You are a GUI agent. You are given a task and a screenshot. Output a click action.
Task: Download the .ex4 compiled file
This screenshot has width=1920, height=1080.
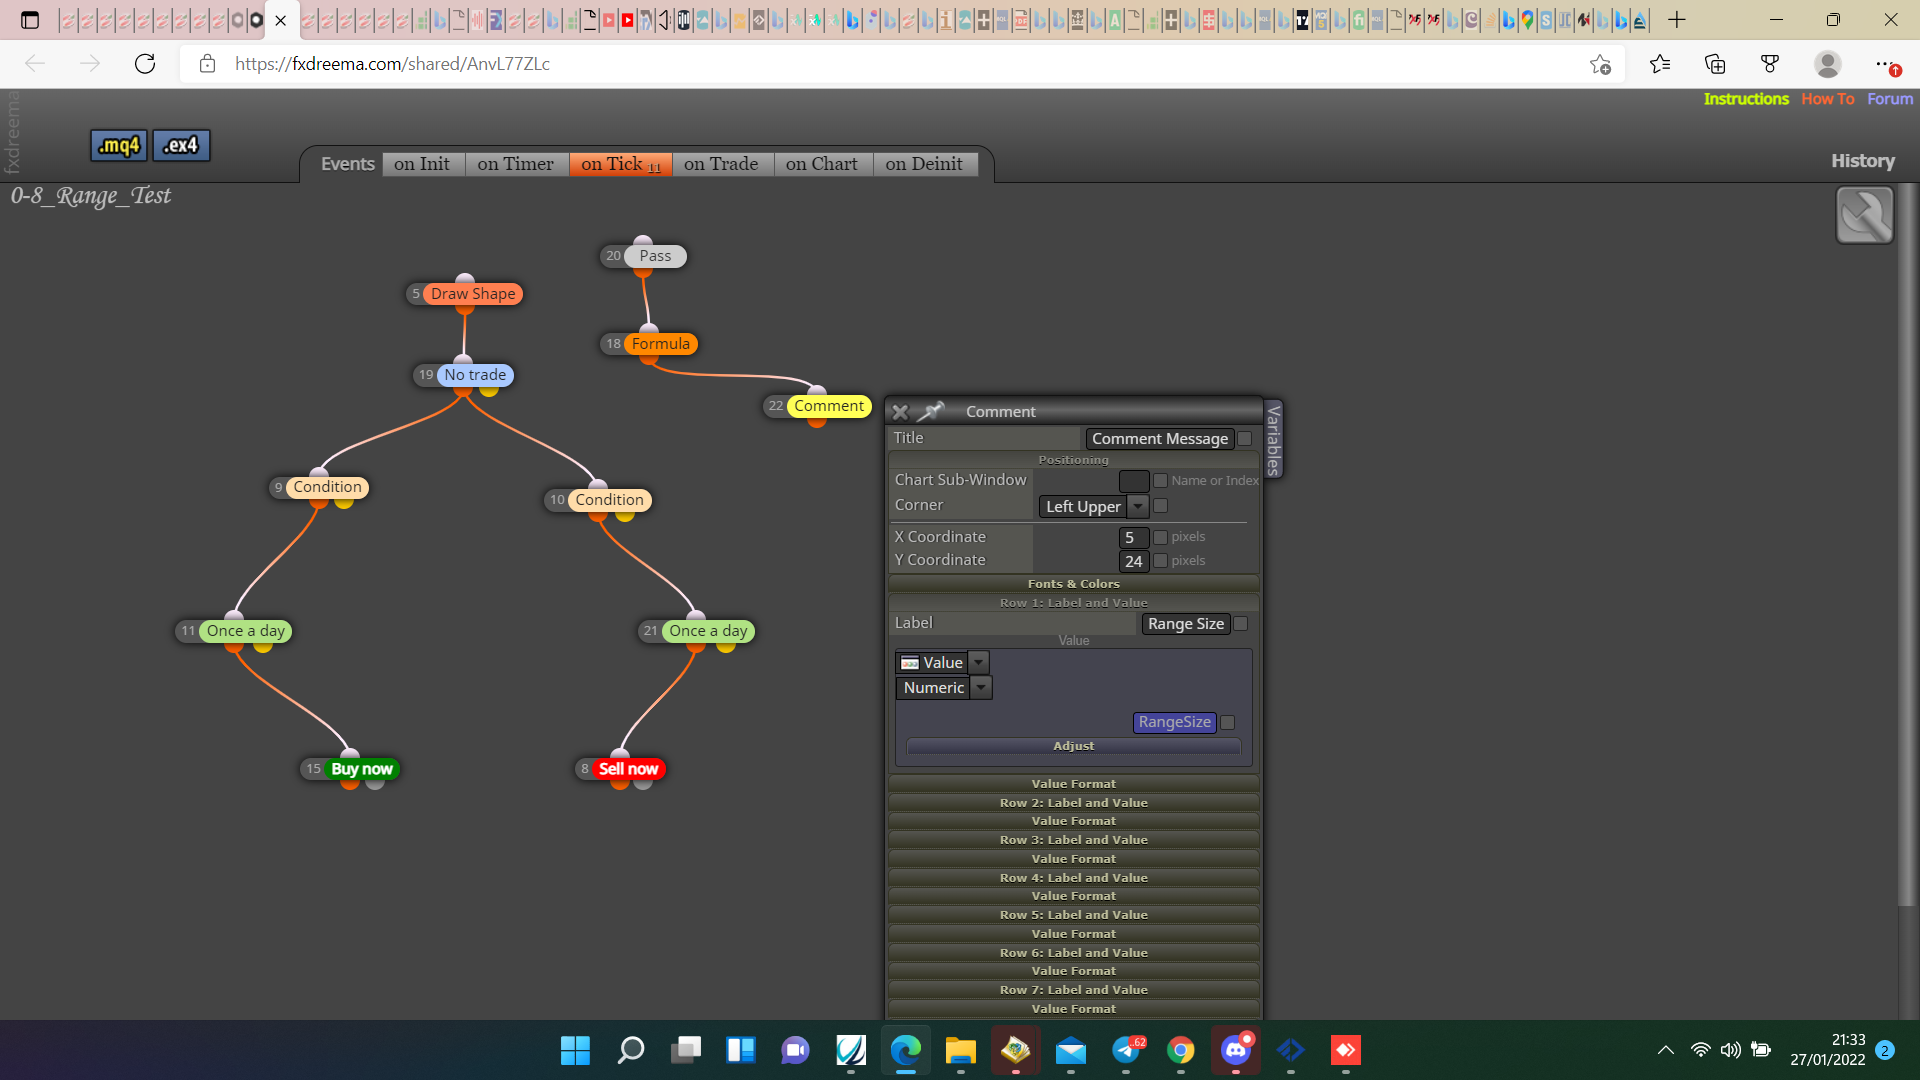tap(181, 145)
